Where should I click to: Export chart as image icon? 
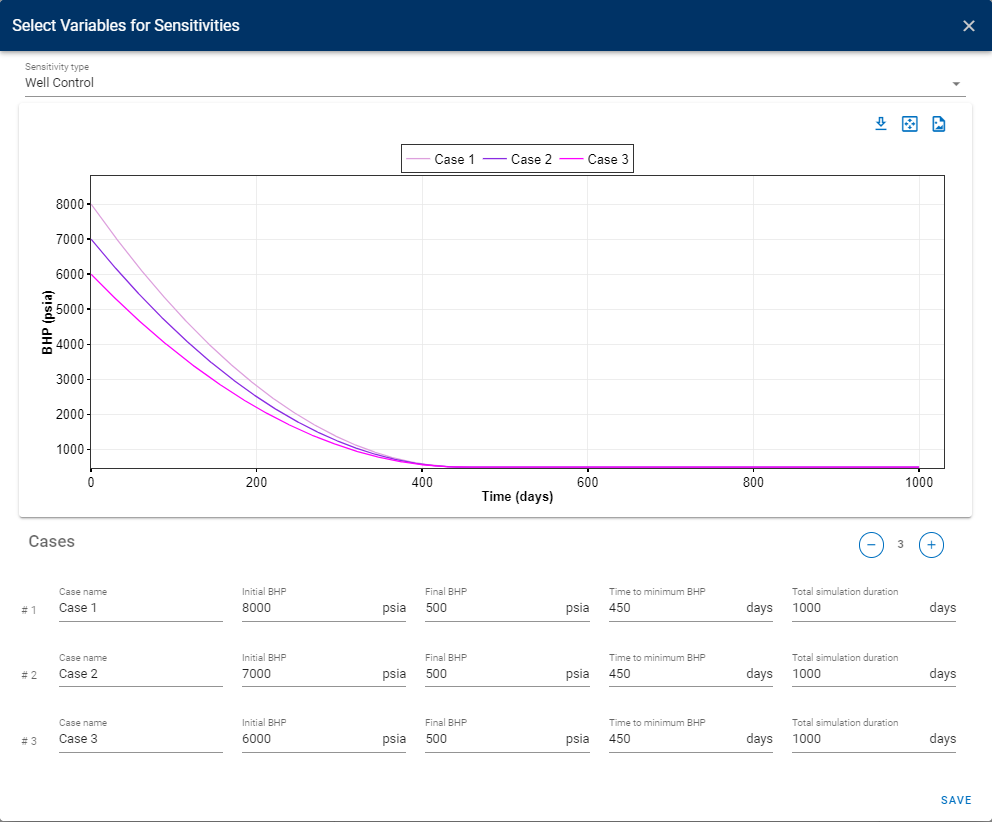pyautogui.click(x=939, y=124)
